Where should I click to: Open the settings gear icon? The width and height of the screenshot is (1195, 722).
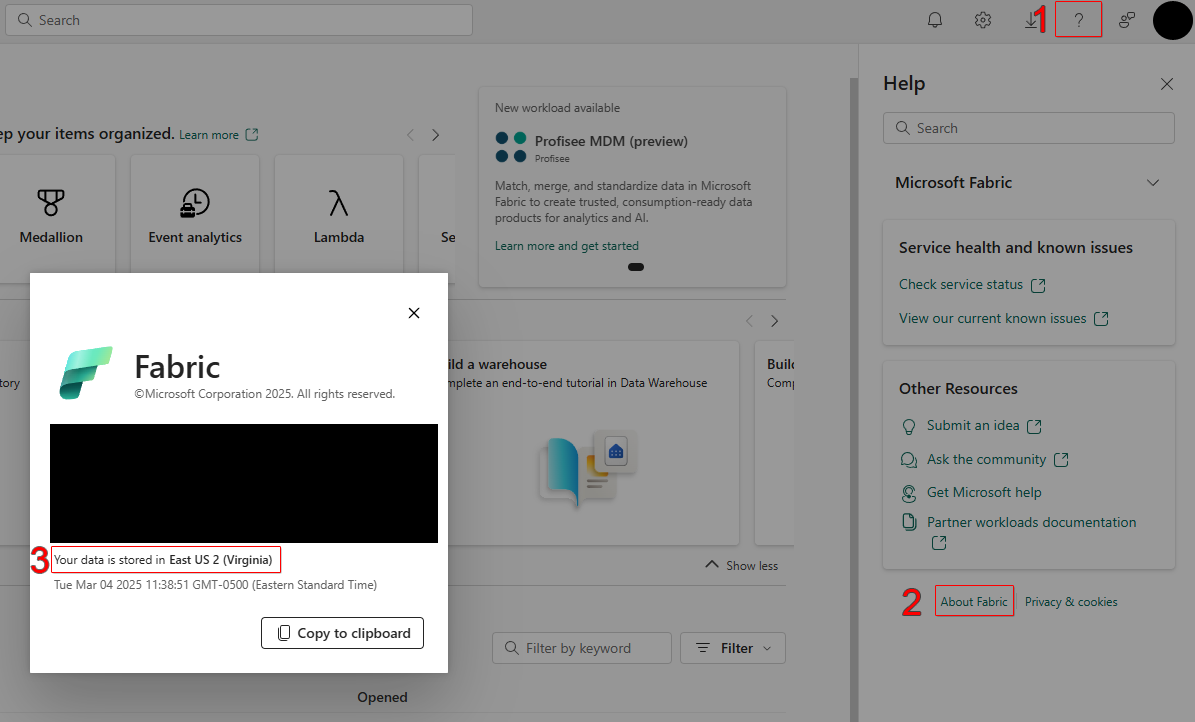pyautogui.click(x=982, y=21)
